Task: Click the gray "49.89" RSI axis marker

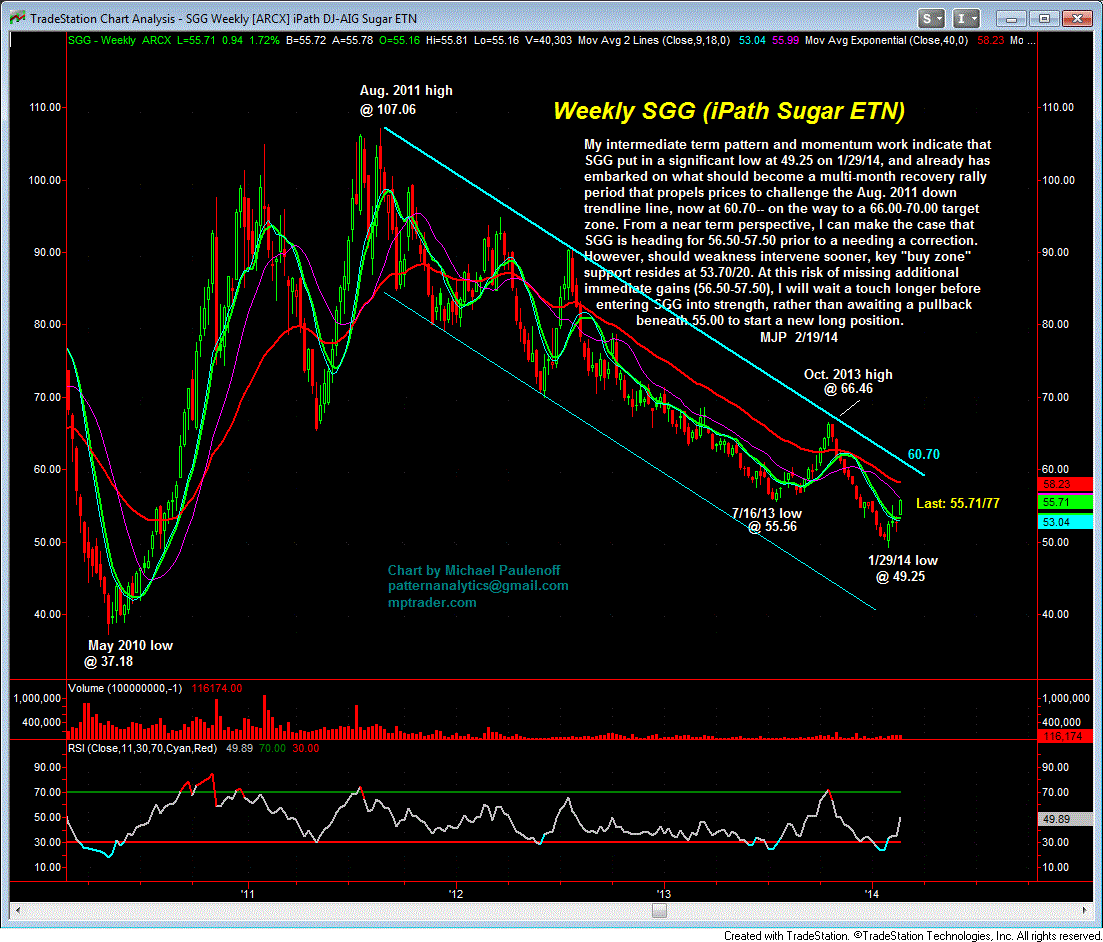Action: point(1064,819)
